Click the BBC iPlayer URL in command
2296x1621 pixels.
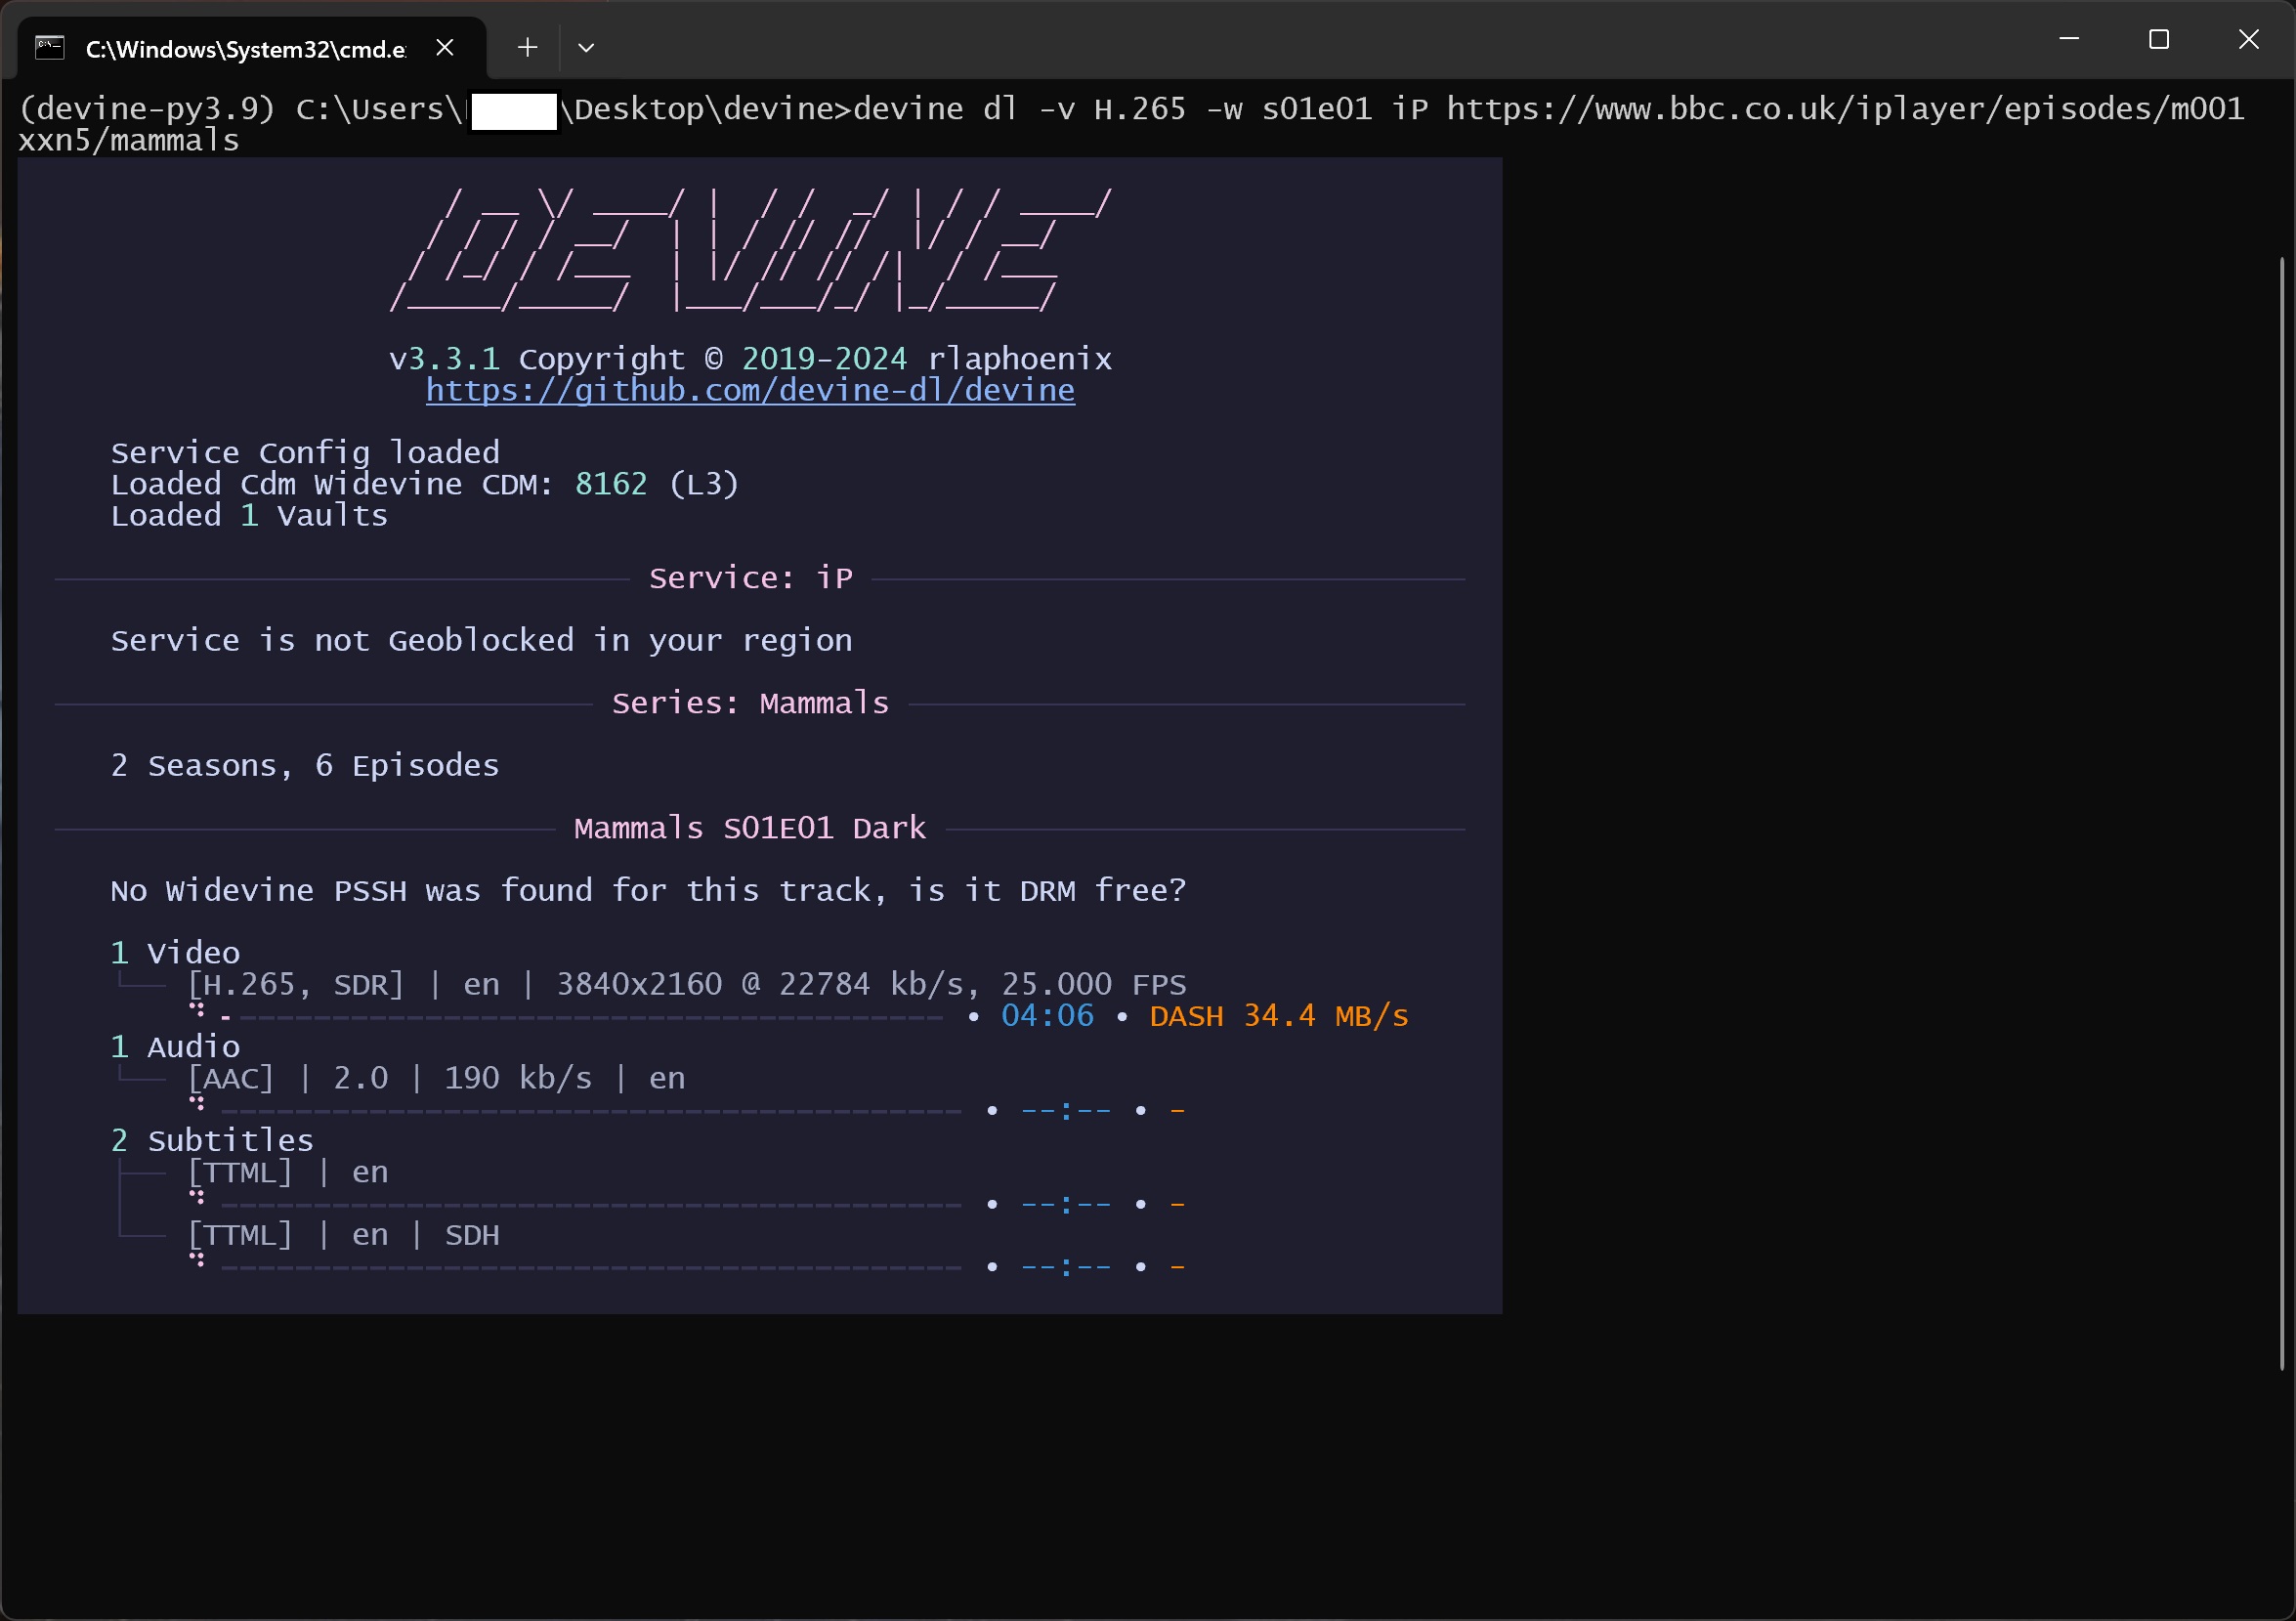pyautogui.click(x=1845, y=108)
